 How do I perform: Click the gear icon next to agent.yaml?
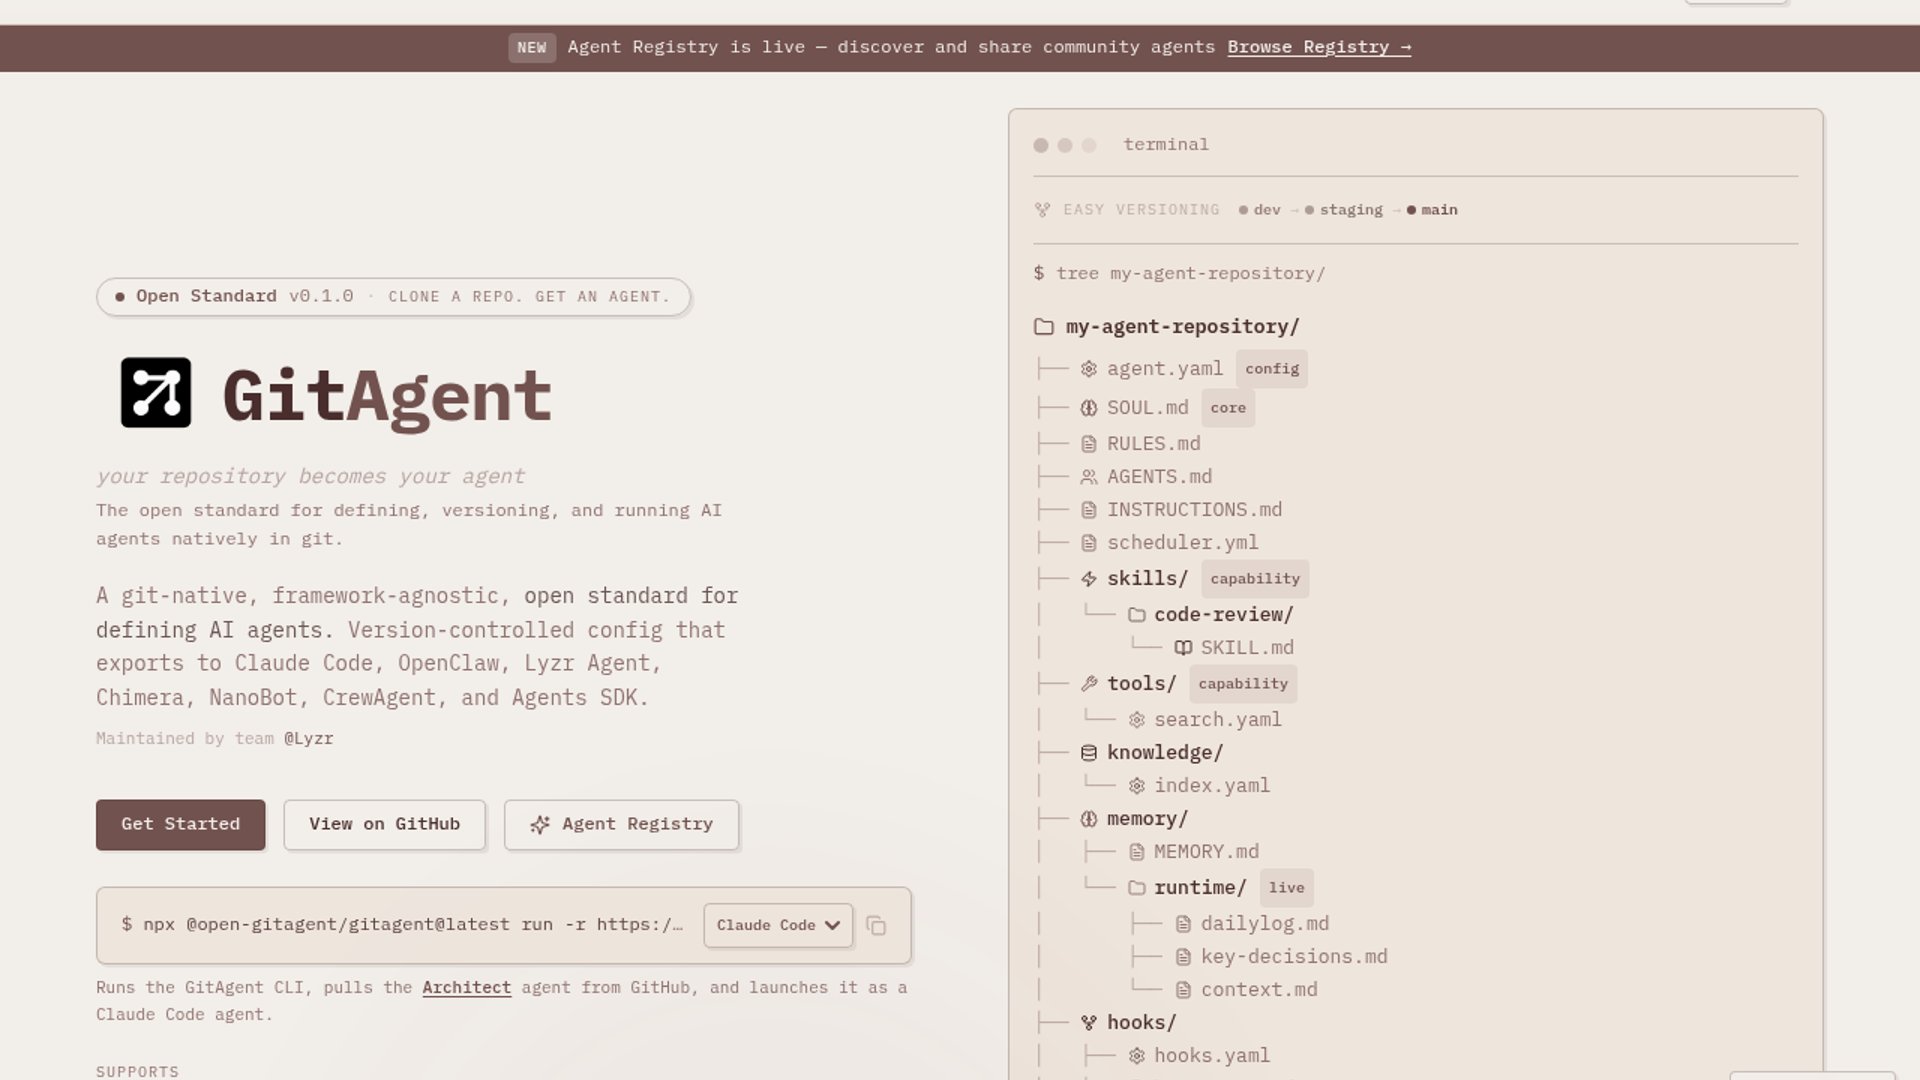coord(1089,369)
